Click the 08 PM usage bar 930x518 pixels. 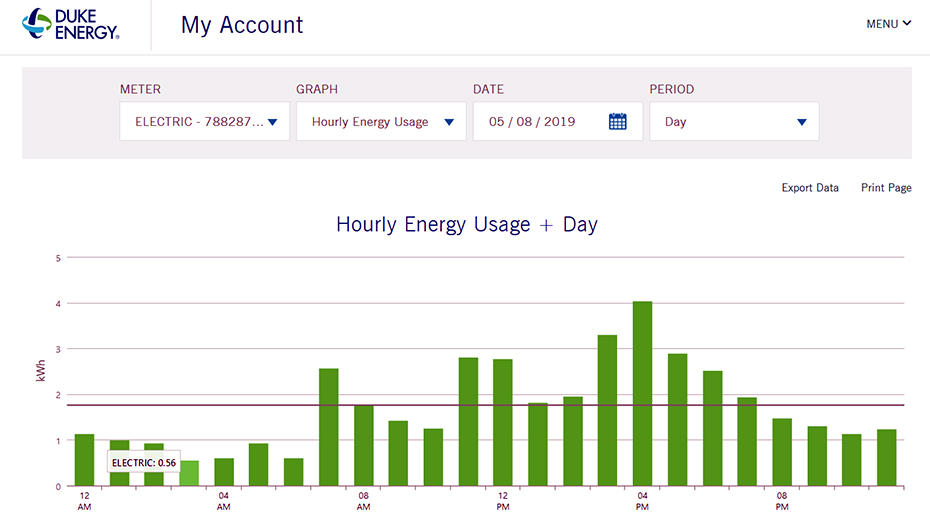782,452
